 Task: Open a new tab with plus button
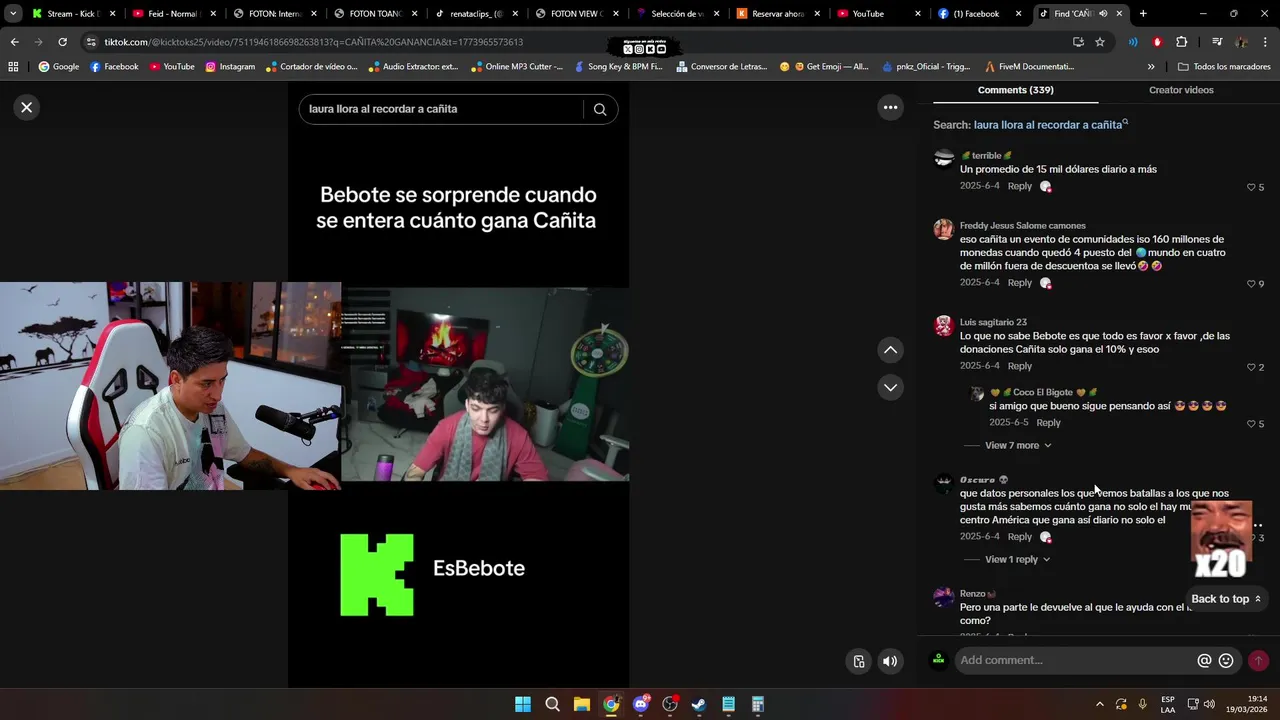(1143, 14)
